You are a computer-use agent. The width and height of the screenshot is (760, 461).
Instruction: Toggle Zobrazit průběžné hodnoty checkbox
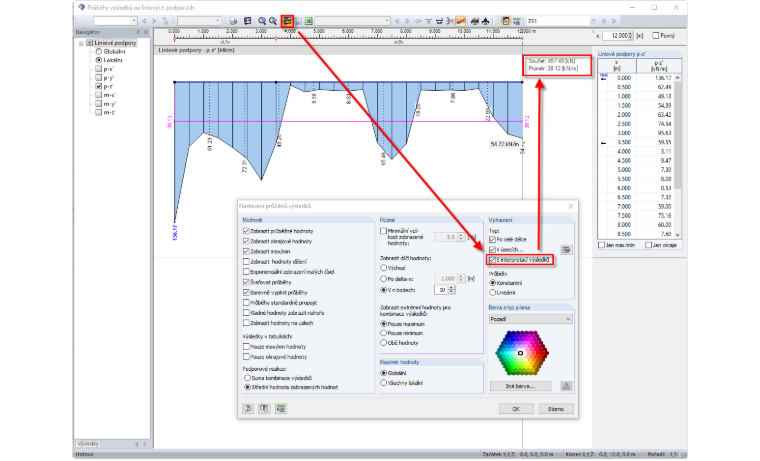(246, 231)
